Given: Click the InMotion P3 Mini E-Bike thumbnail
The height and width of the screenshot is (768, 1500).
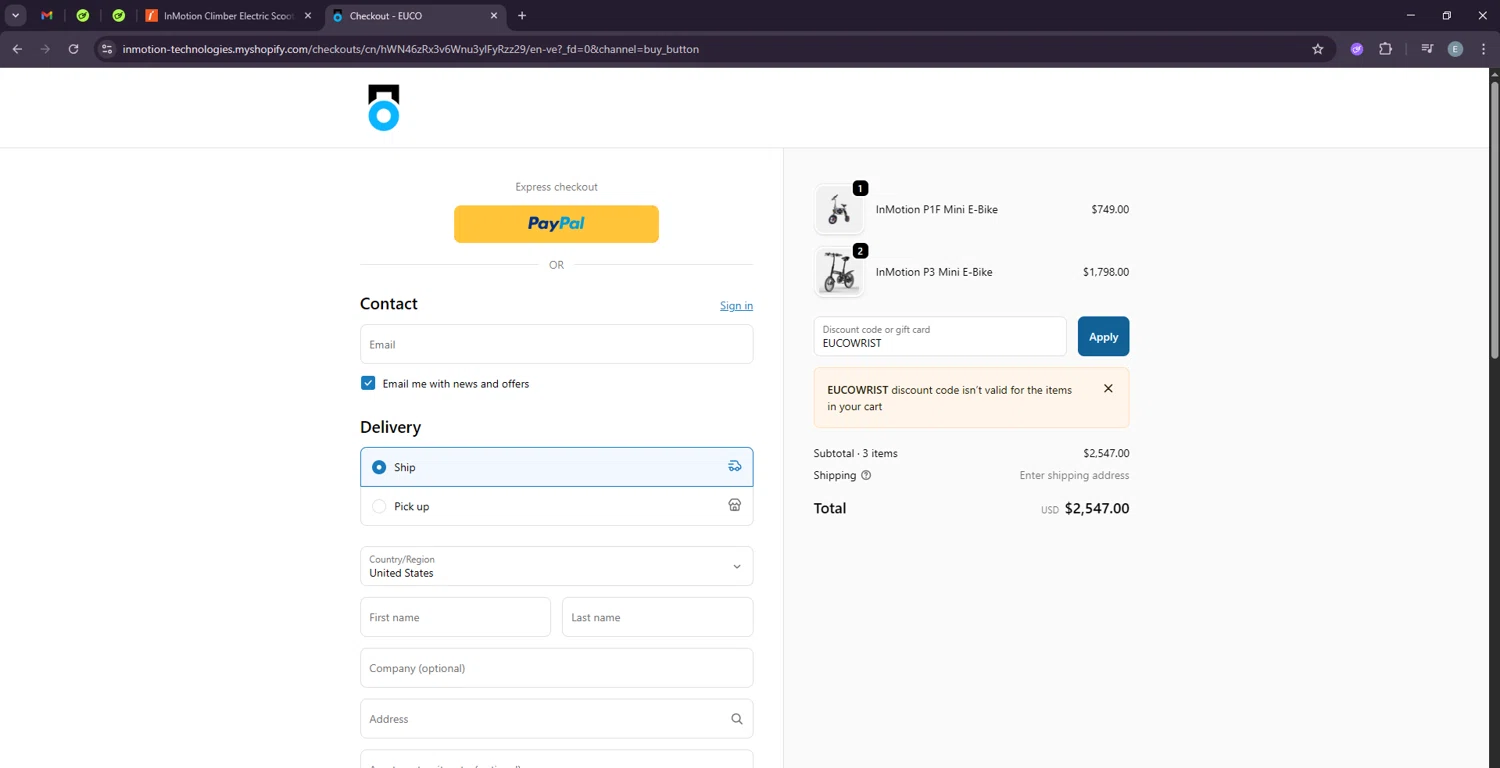Looking at the screenshot, I should [x=839, y=272].
